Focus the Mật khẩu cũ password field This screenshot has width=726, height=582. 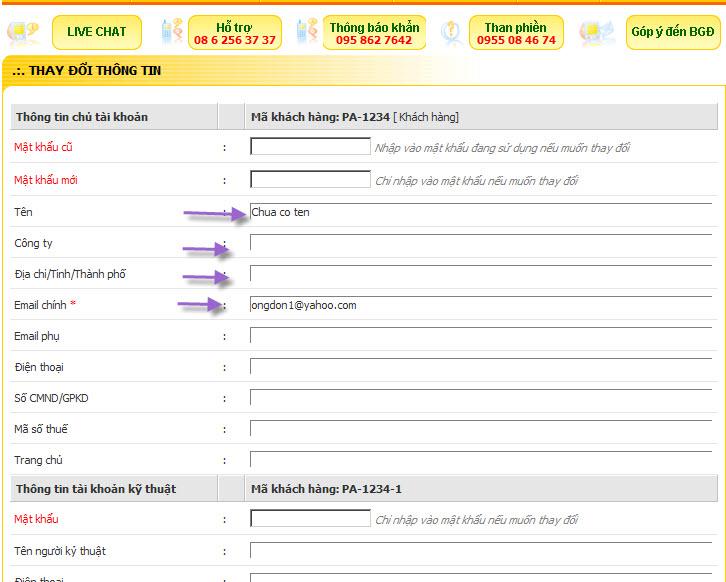[x=310, y=147]
